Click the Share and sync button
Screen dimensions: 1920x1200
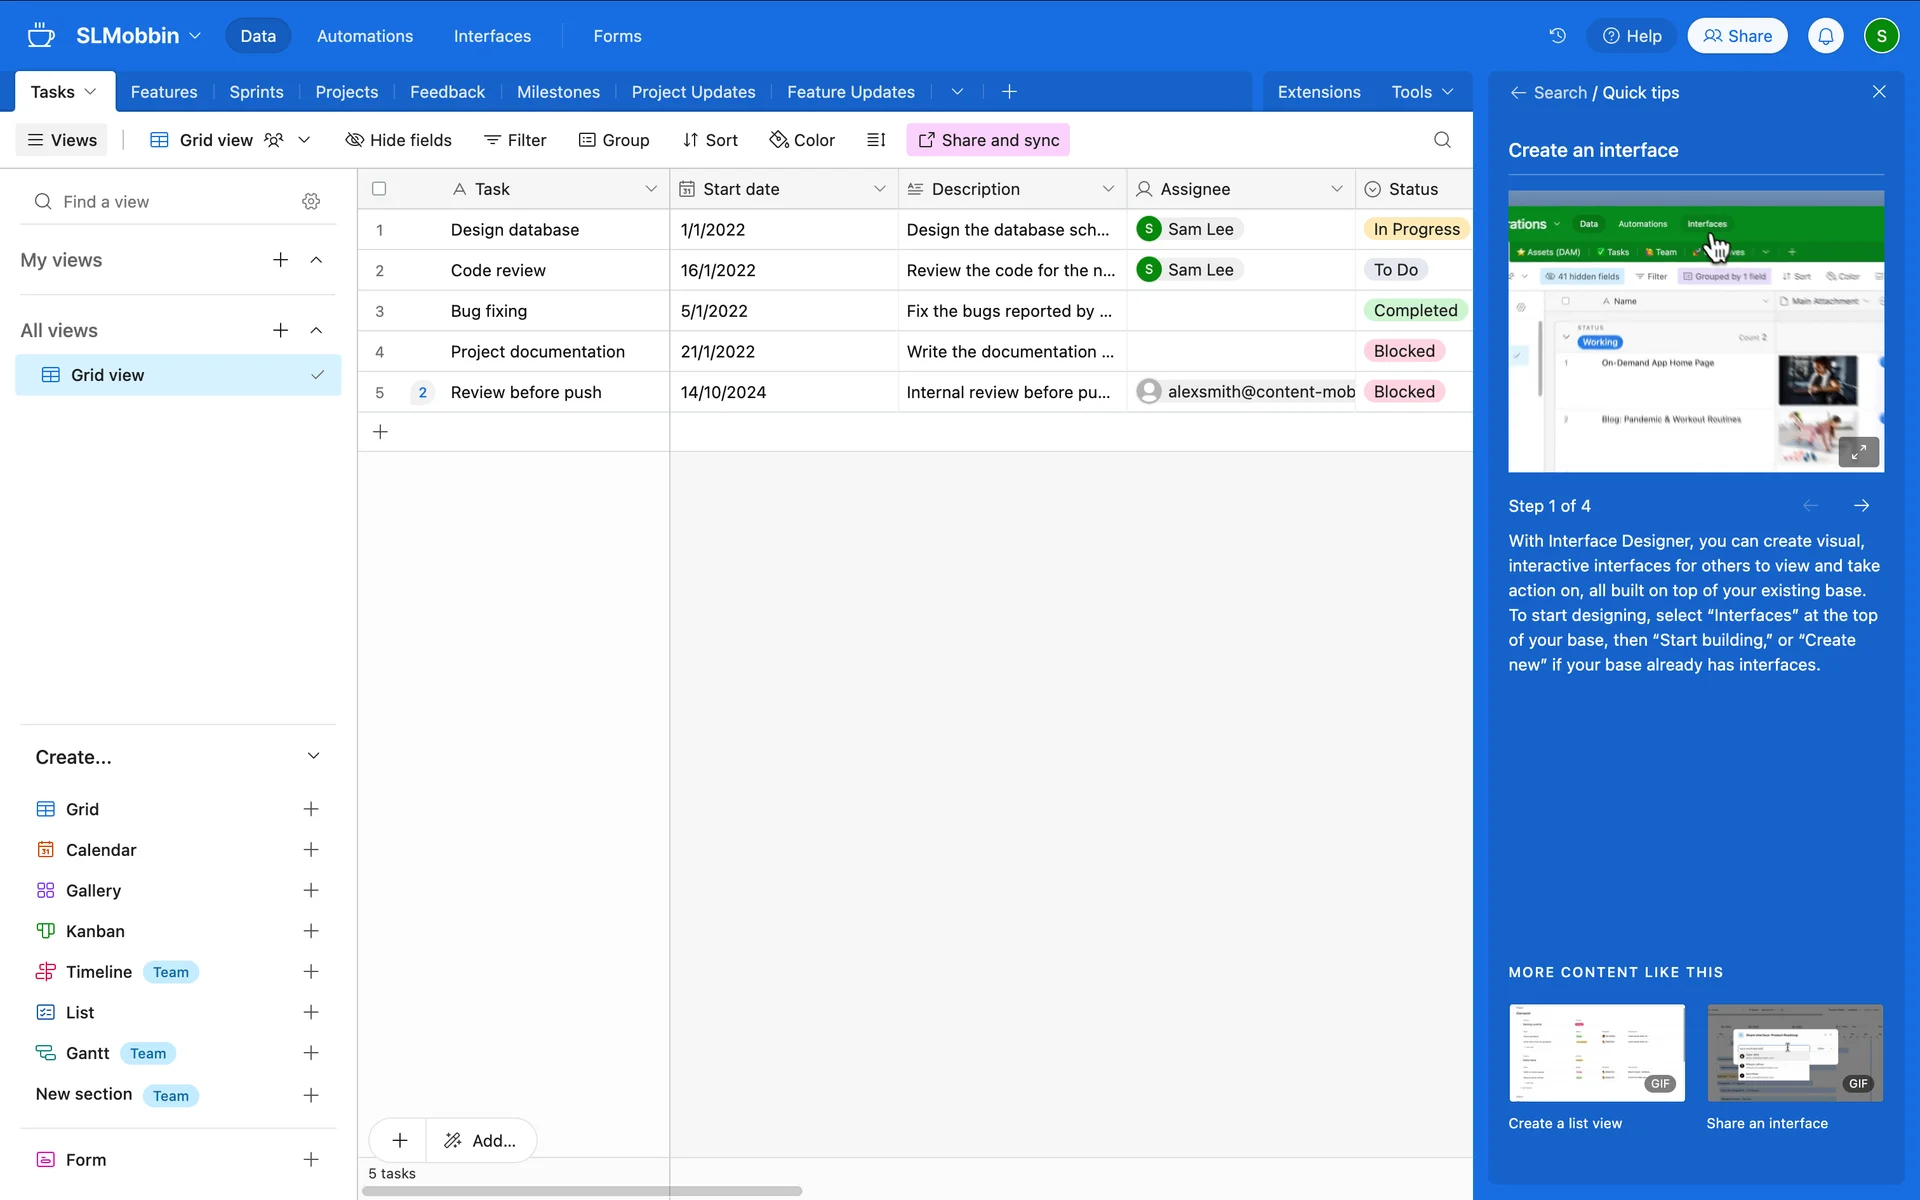(x=988, y=140)
